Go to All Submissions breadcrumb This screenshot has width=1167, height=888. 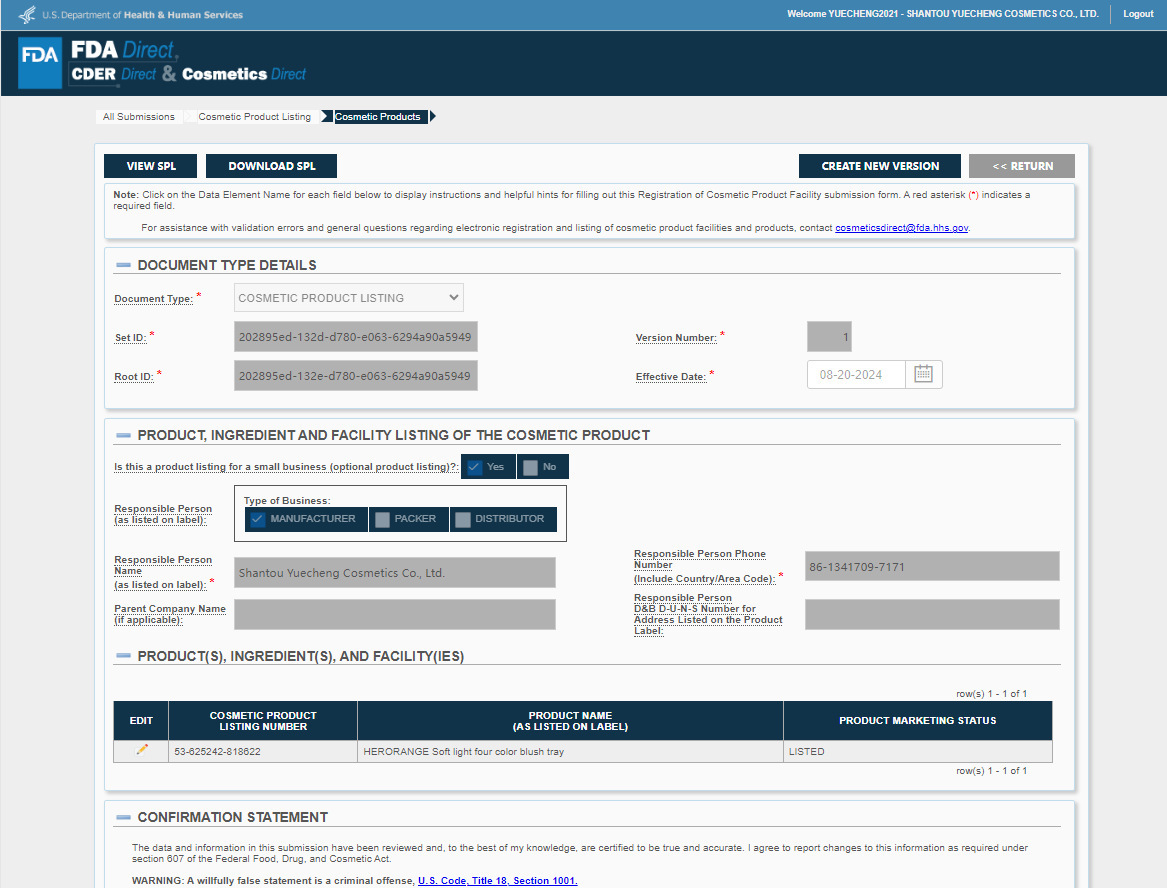(x=138, y=116)
